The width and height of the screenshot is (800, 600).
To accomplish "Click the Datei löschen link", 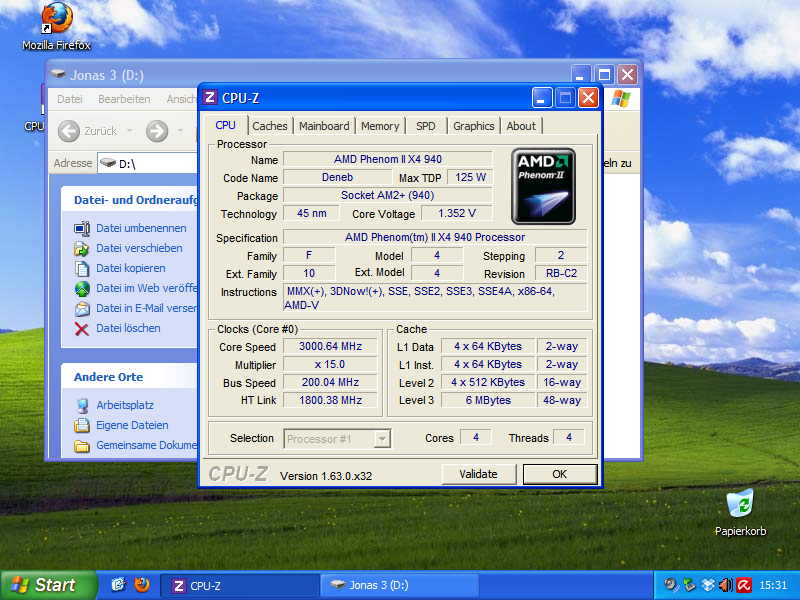I will pyautogui.click(x=128, y=328).
